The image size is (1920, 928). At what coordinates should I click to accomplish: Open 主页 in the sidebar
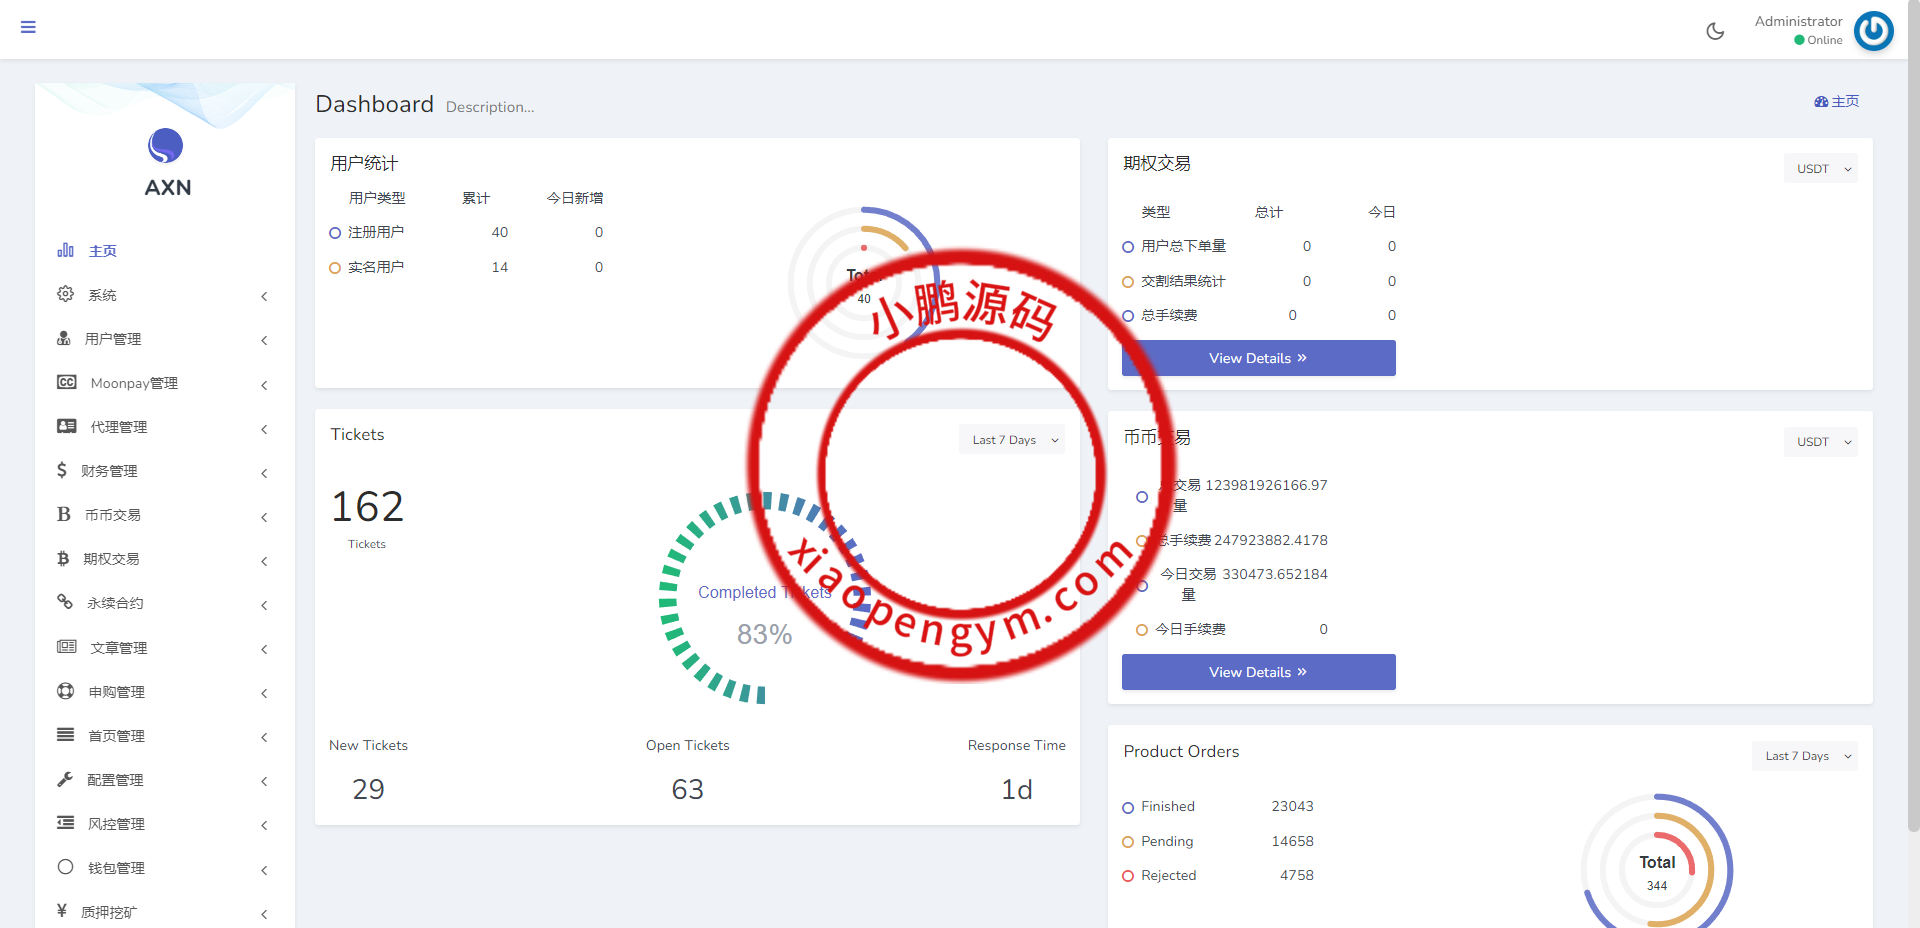[x=102, y=251]
